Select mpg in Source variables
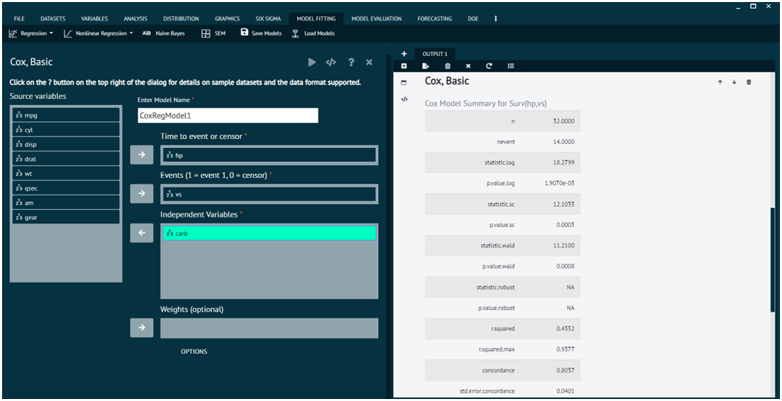782x401 pixels. click(x=66, y=115)
